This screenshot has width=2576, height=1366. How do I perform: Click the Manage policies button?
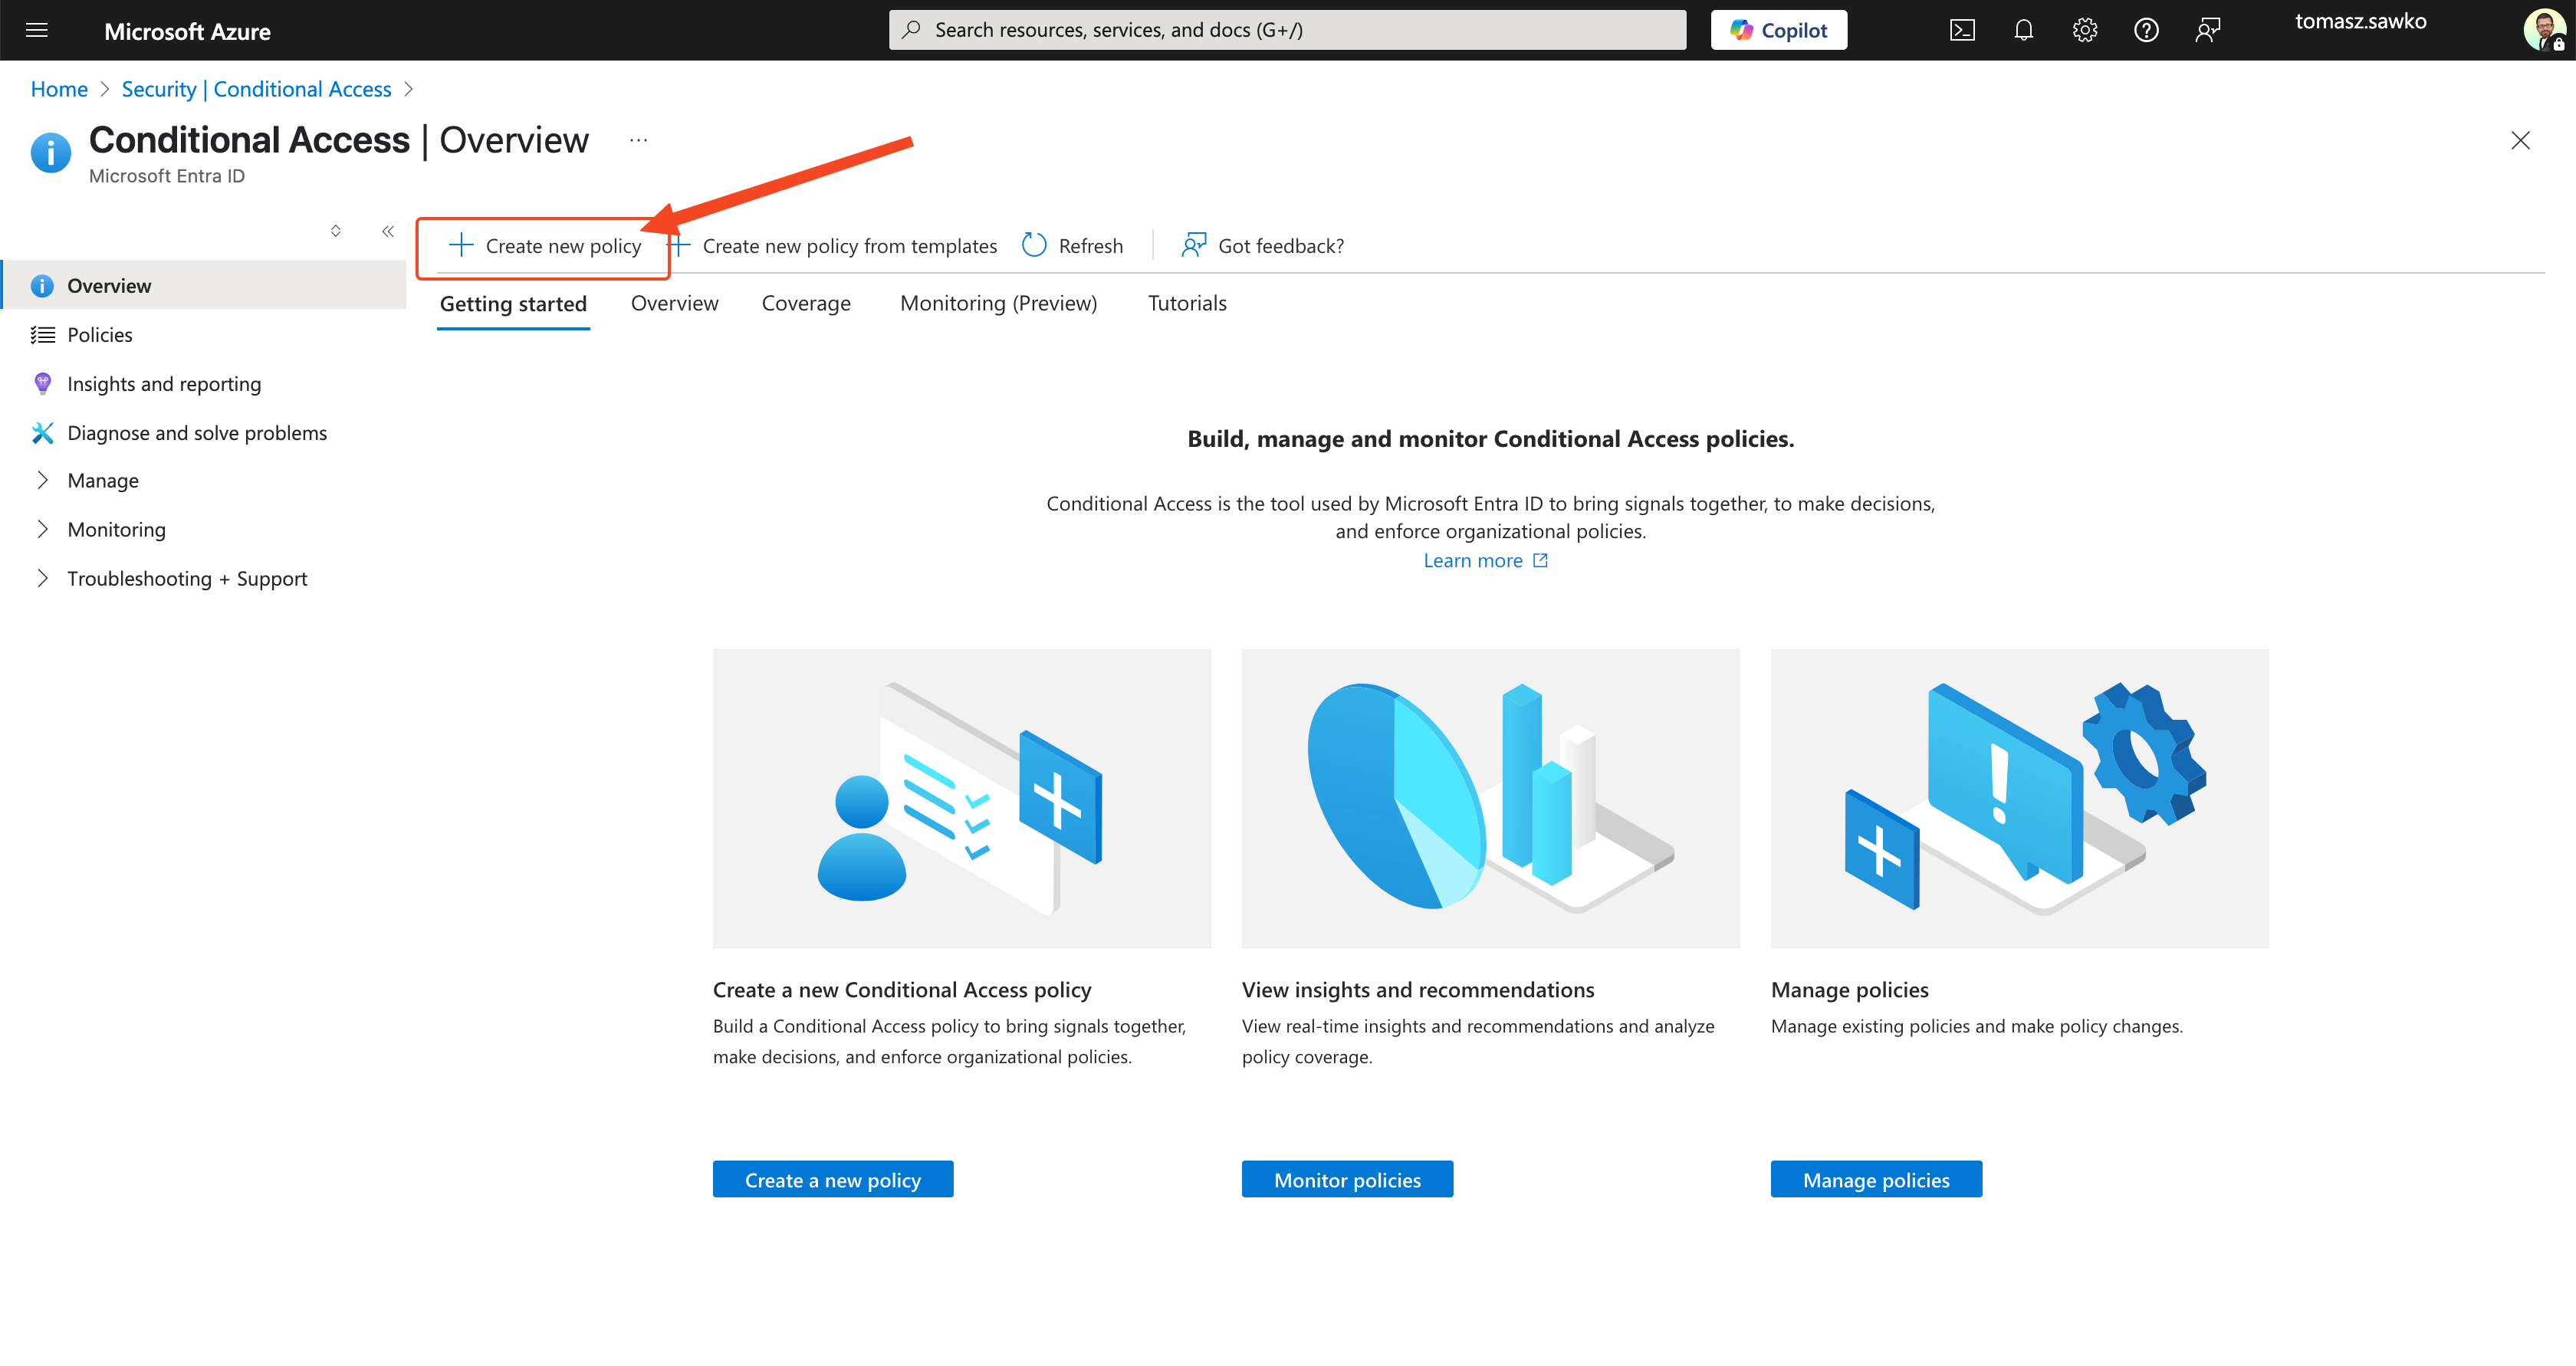click(1876, 1179)
